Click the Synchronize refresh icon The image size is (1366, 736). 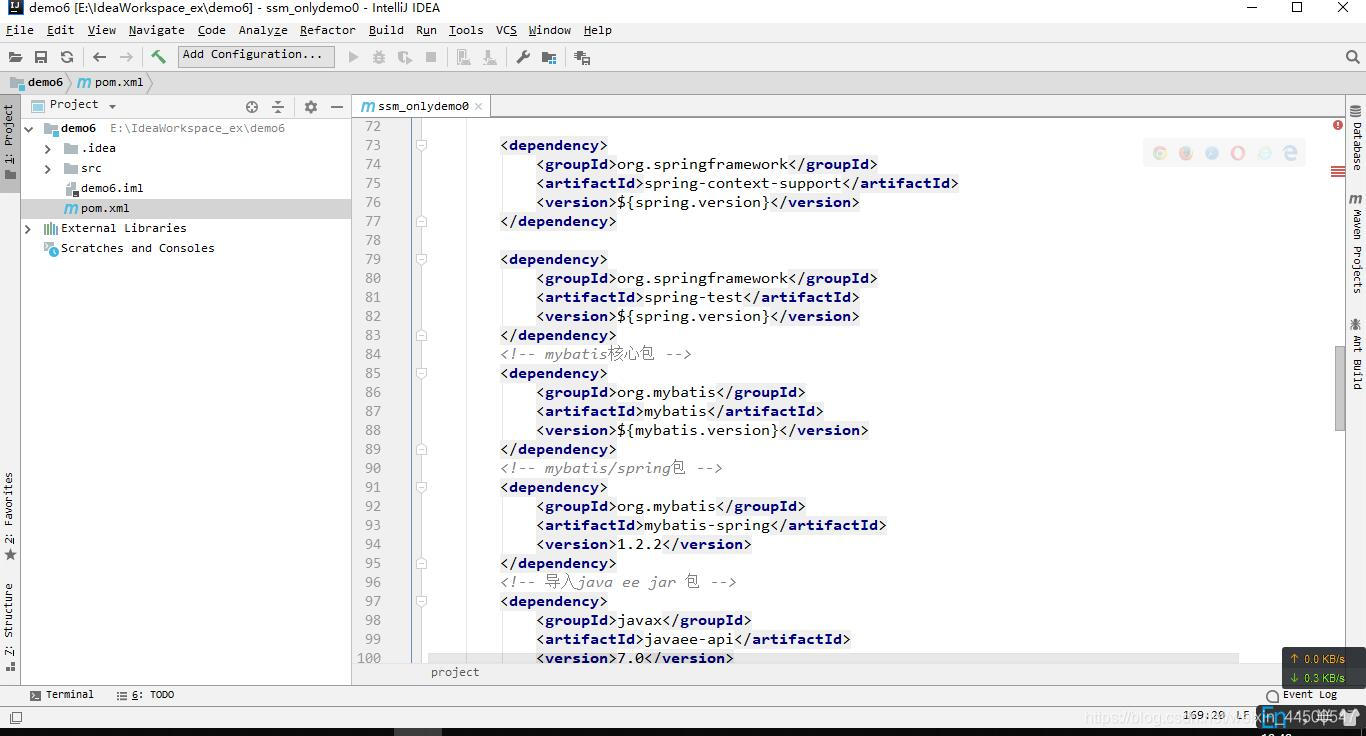tap(67, 57)
